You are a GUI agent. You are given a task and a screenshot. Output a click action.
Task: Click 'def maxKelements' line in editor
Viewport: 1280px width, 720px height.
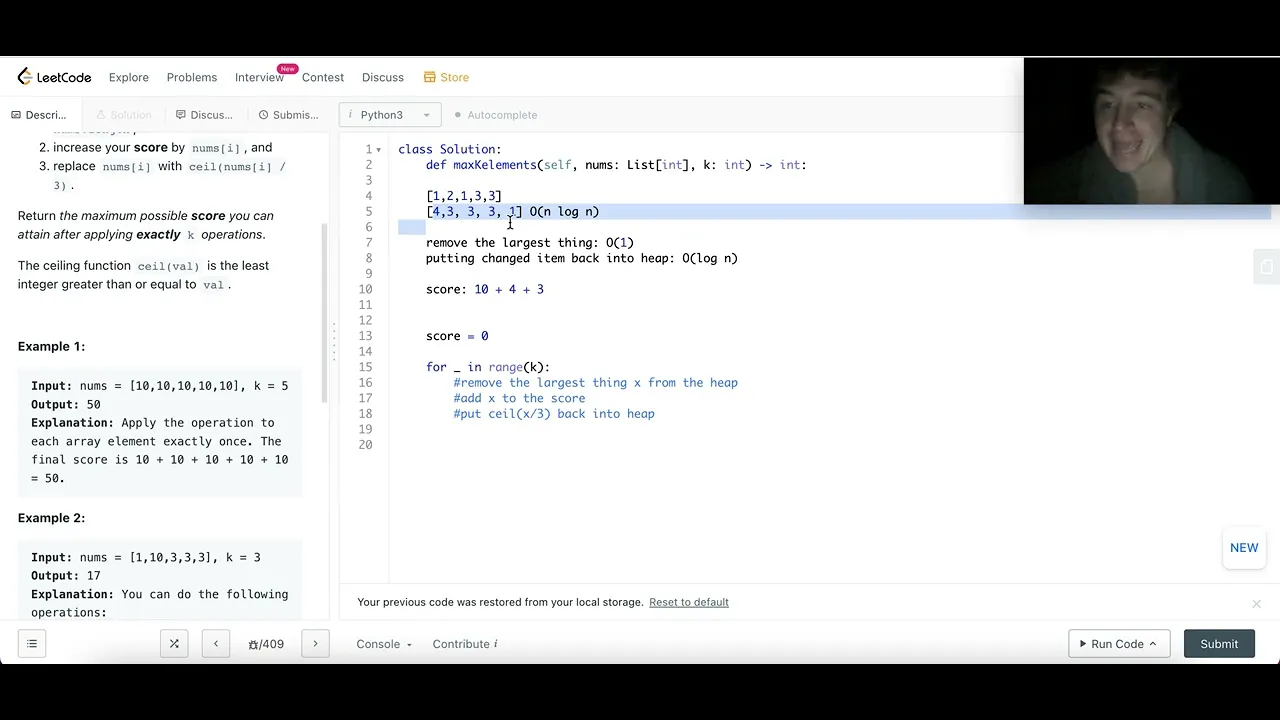616,165
